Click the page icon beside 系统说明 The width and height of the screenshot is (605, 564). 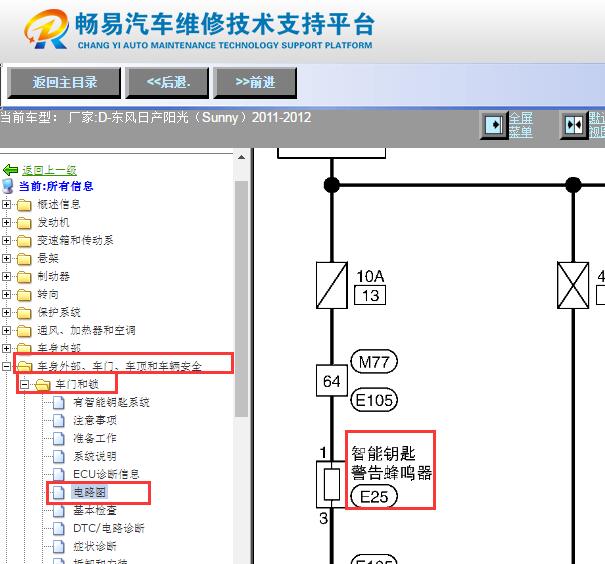[x=59, y=456]
